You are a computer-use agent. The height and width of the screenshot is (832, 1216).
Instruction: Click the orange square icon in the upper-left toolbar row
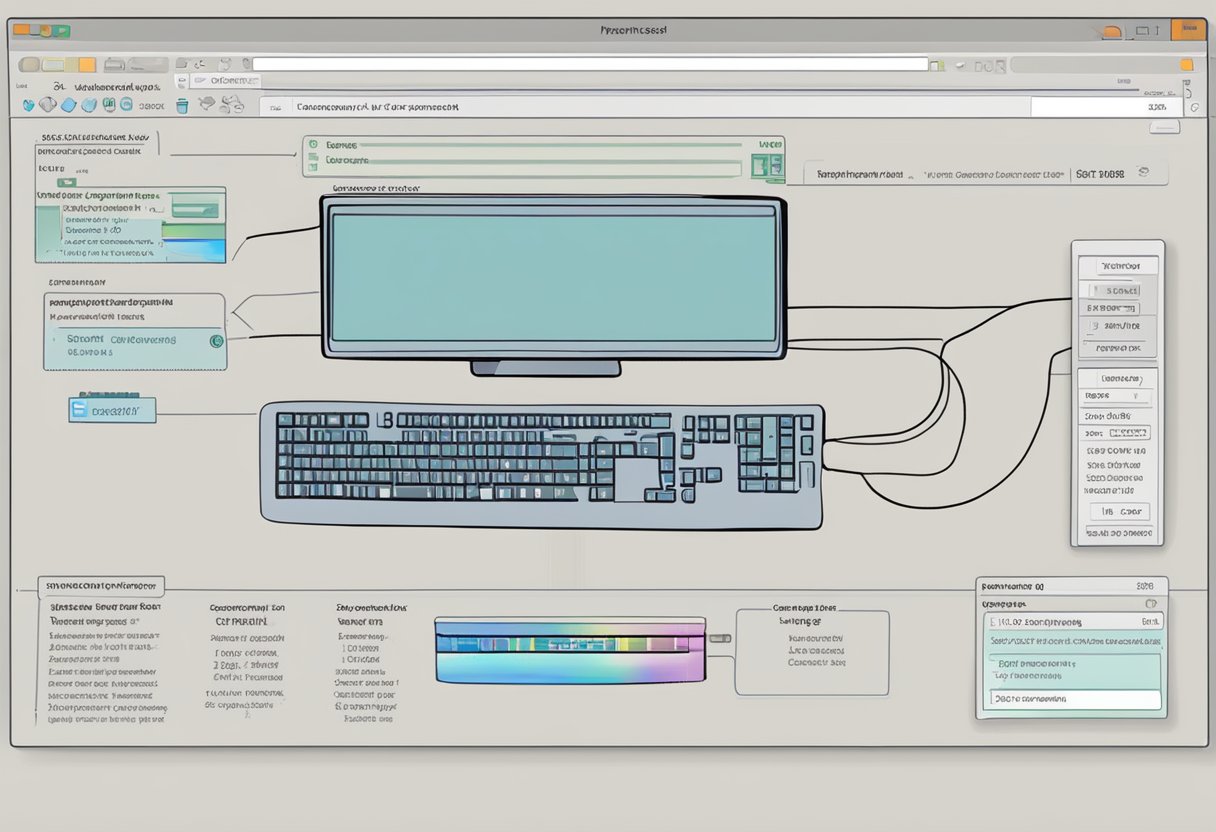(x=87, y=65)
